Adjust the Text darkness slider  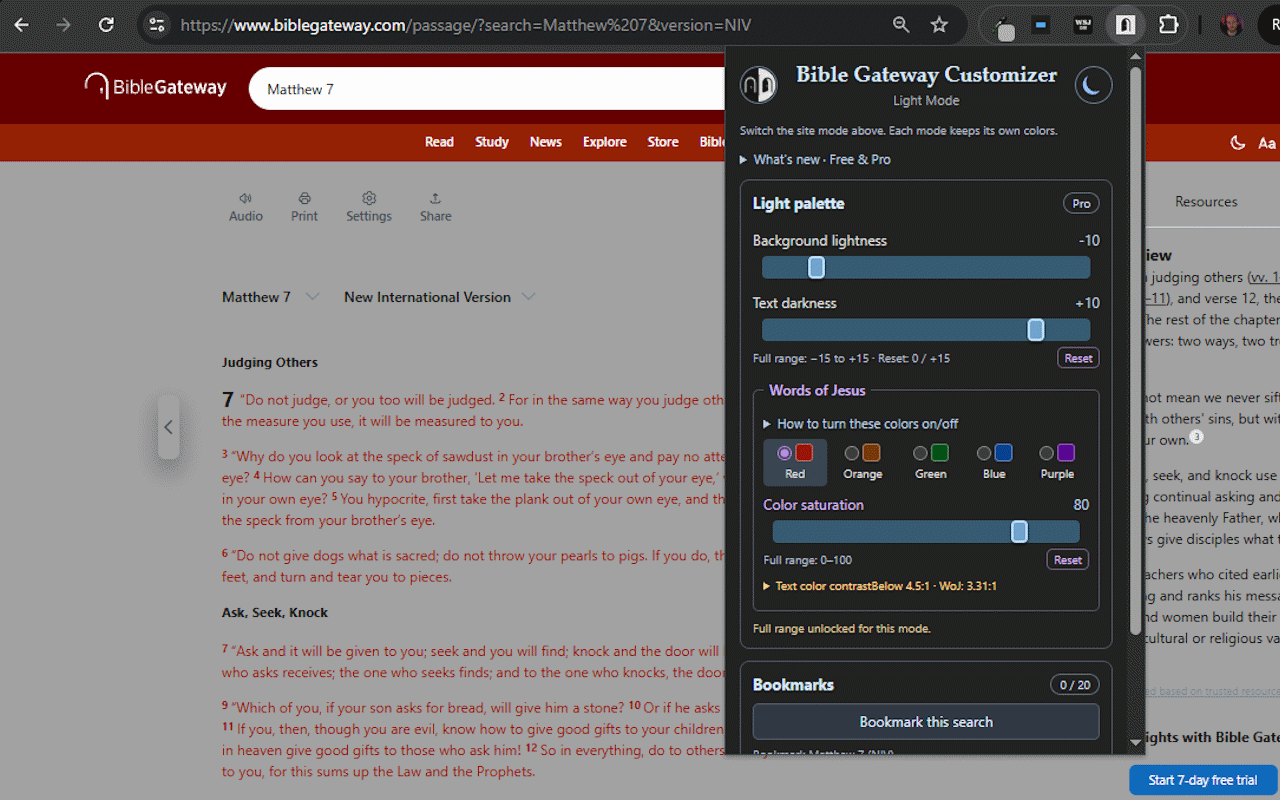926,330
